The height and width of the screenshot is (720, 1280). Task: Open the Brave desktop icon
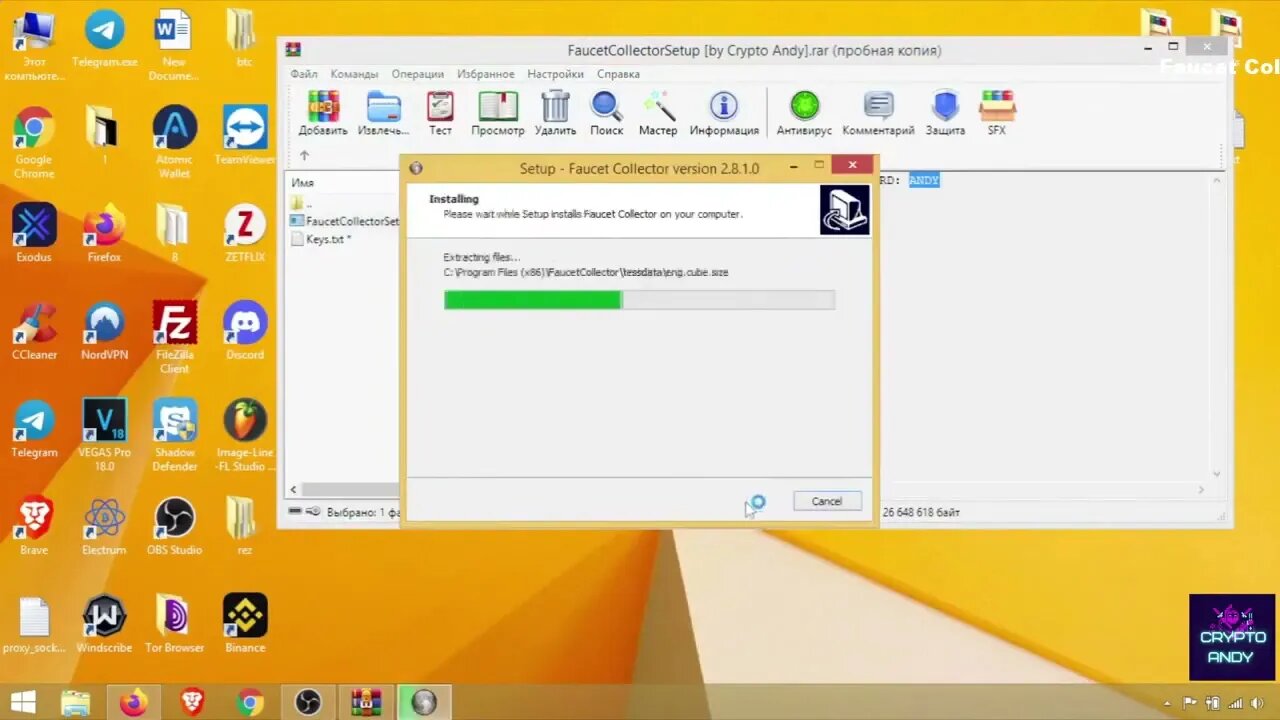point(34,527)
